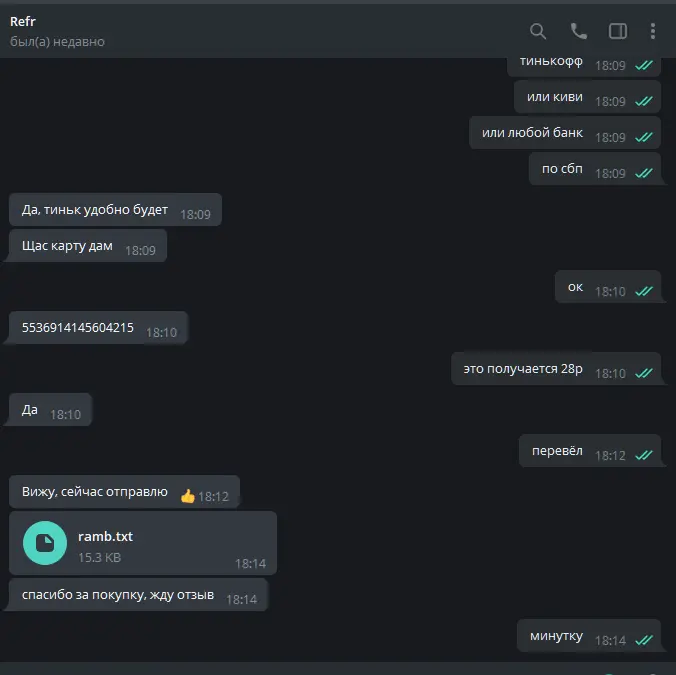Click the "был(а) недавно" status text

coord(57,41)
